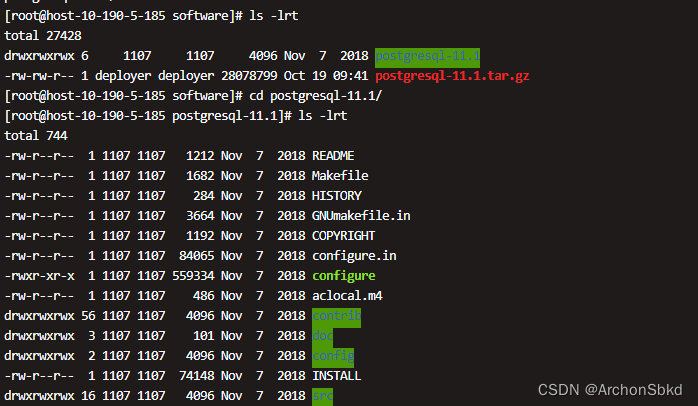Click the highlighted doc directory
Viewport: 698px width, 406px height.
[x=322, y=336]
